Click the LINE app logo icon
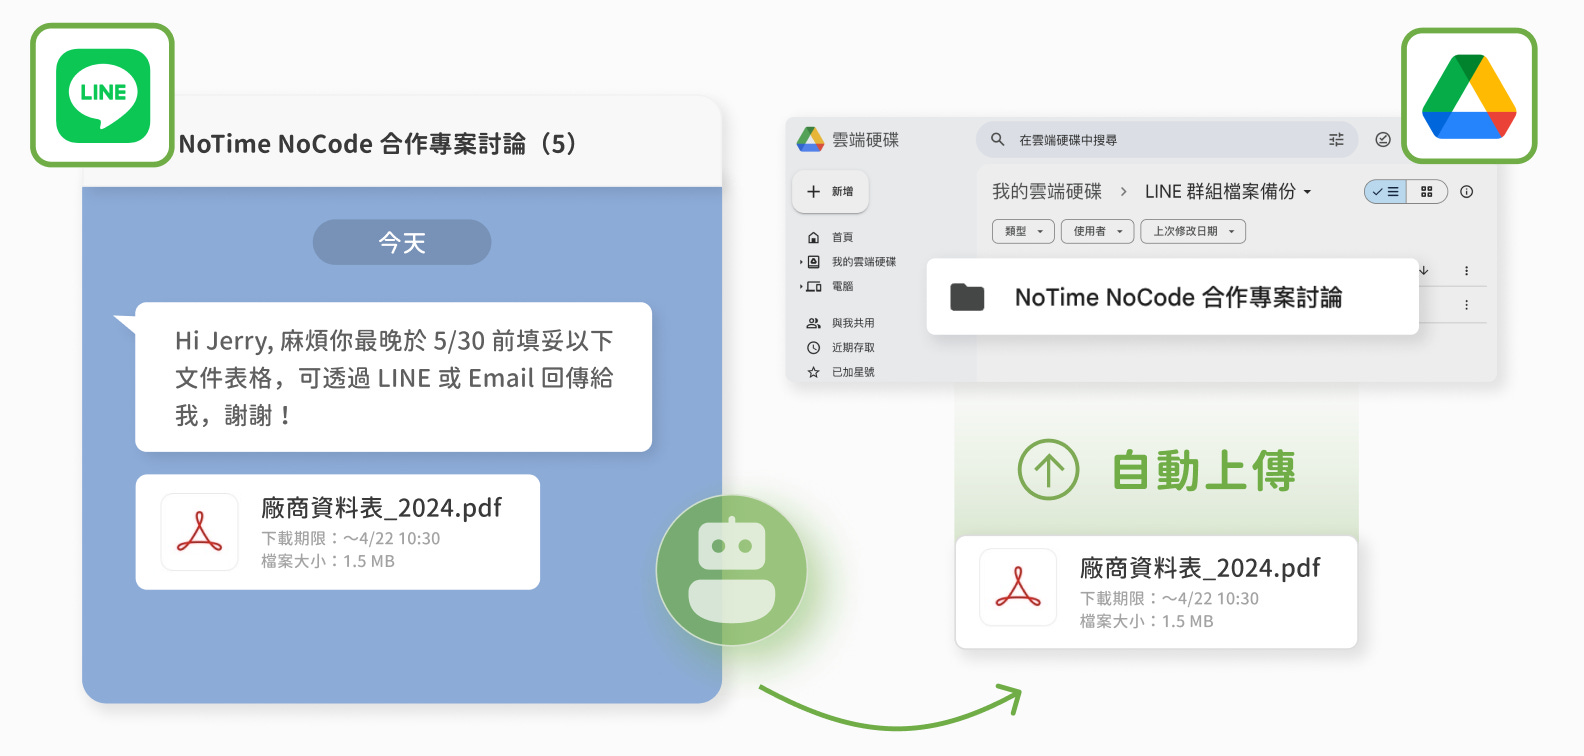 coord(103,95)
